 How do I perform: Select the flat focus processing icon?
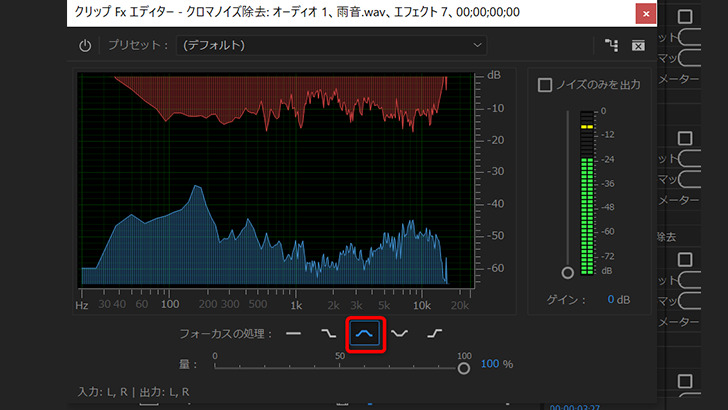tap(293, 333)
